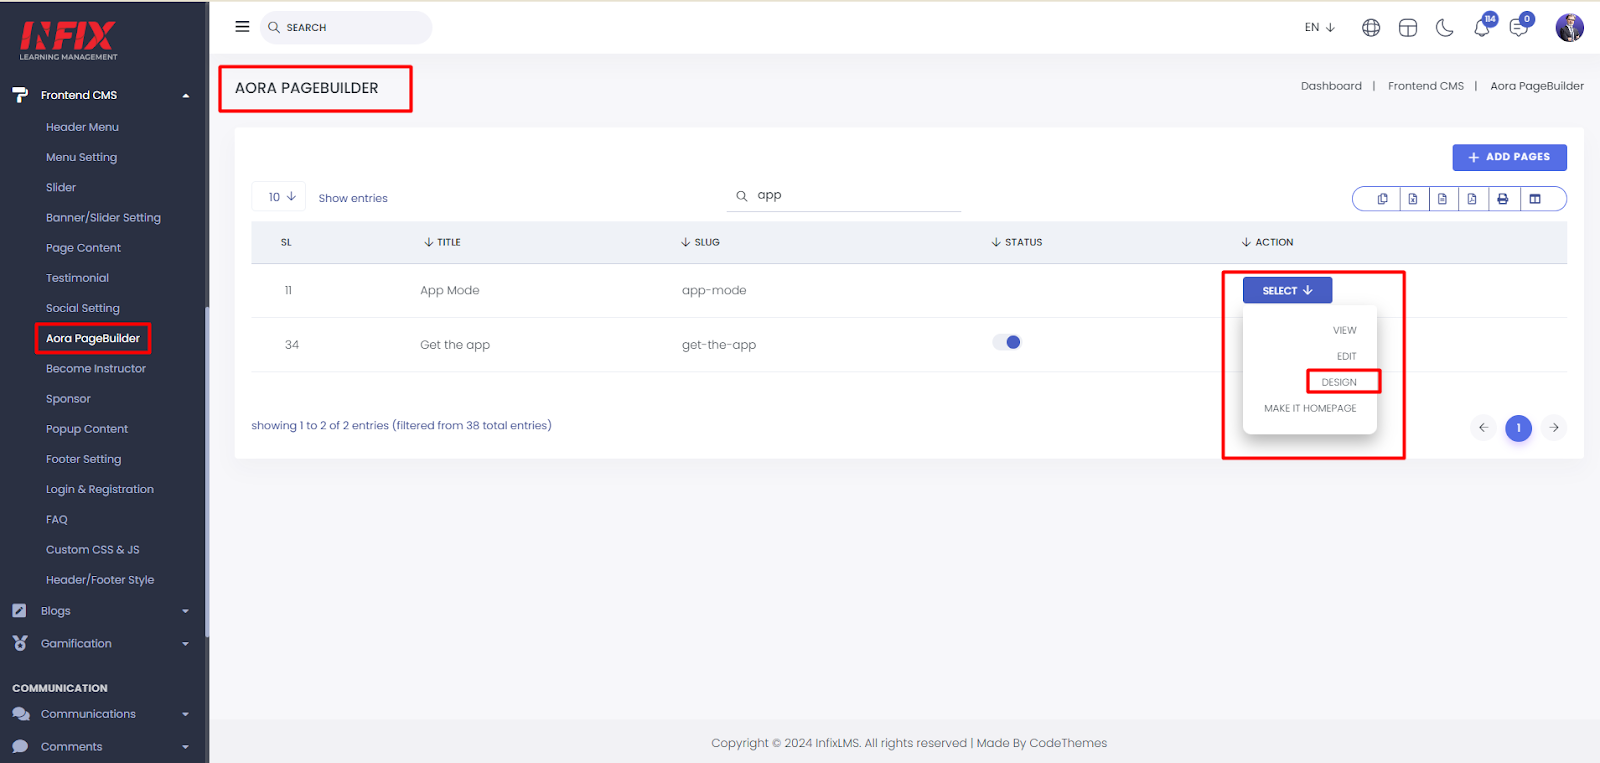Go to next page arrow

tap(1554, 428)
